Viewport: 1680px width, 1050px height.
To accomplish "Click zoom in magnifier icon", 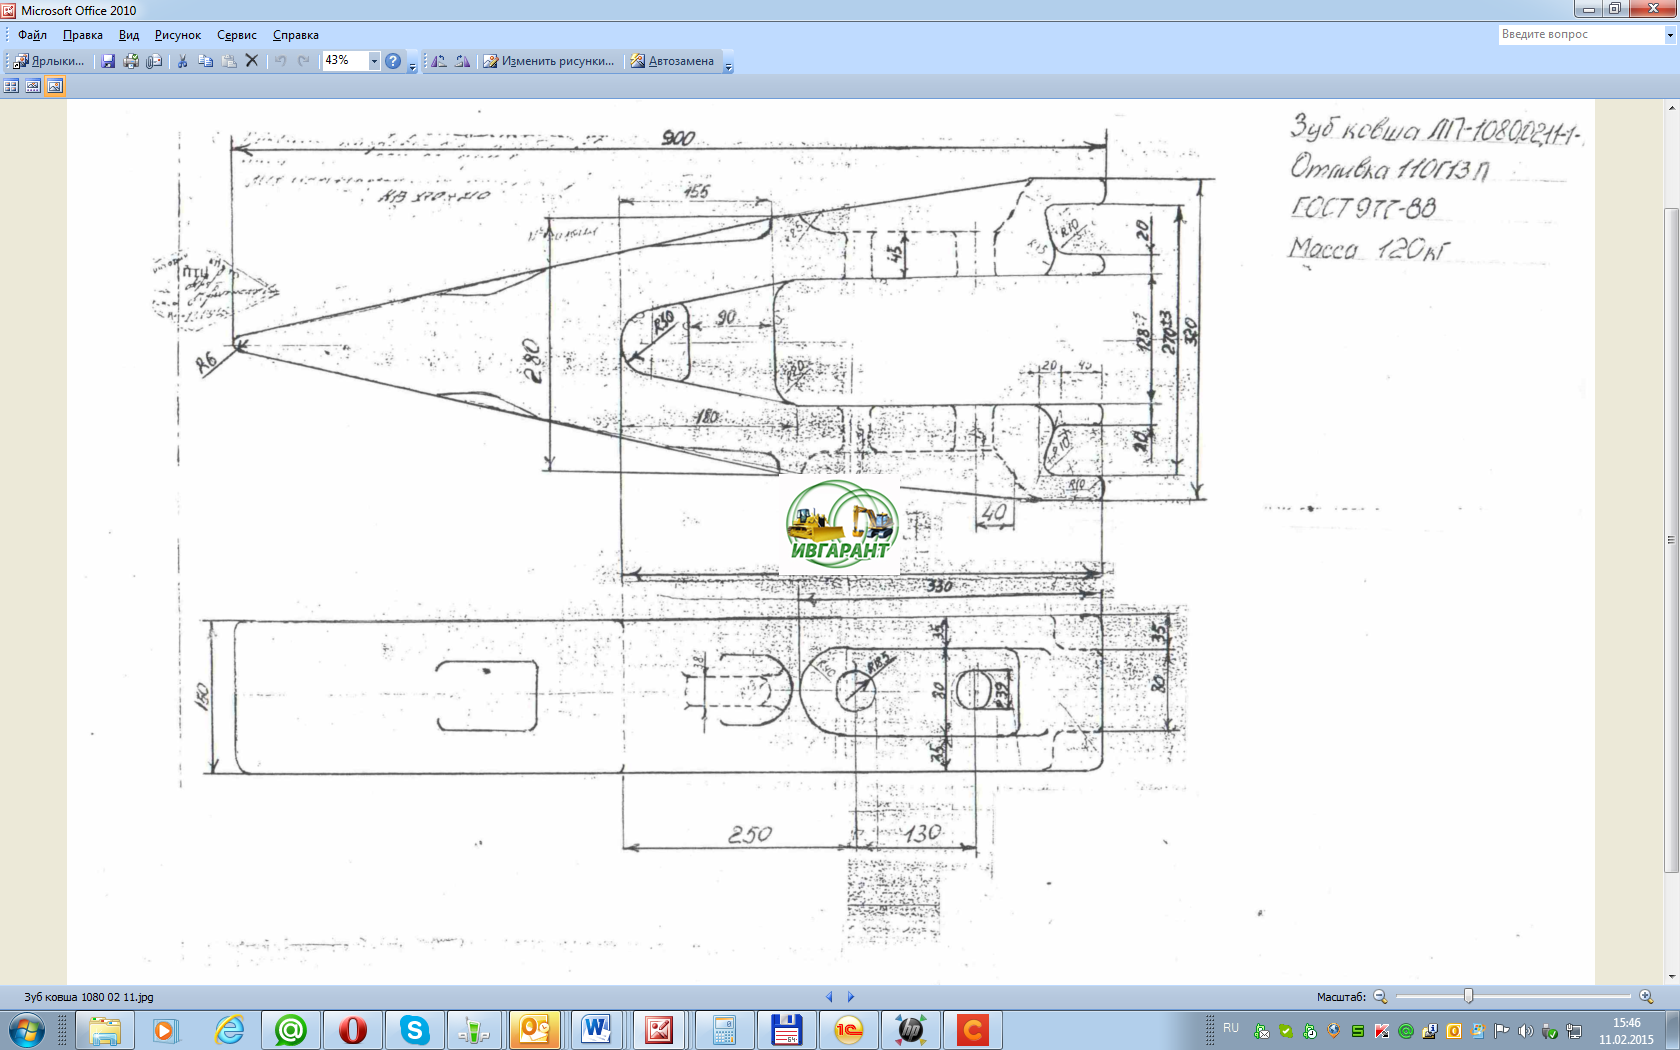I will 1646,997.
